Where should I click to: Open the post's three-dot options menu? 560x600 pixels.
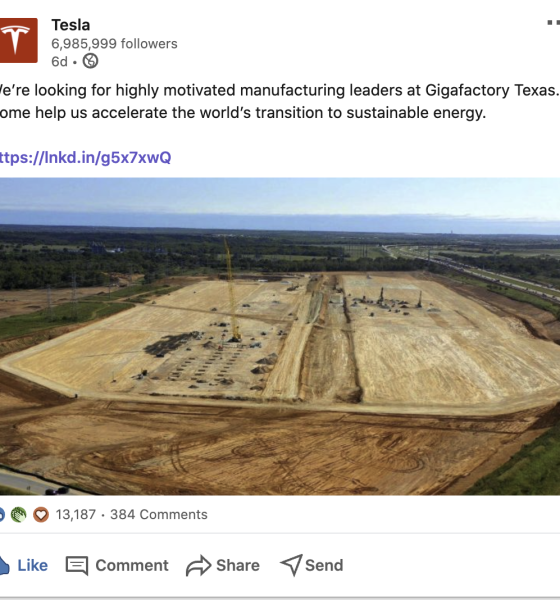click(x=553, y=23)
